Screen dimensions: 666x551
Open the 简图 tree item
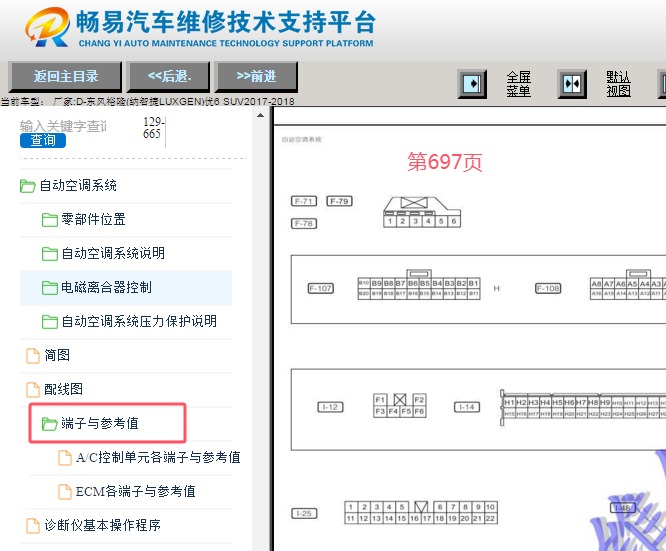57,356
